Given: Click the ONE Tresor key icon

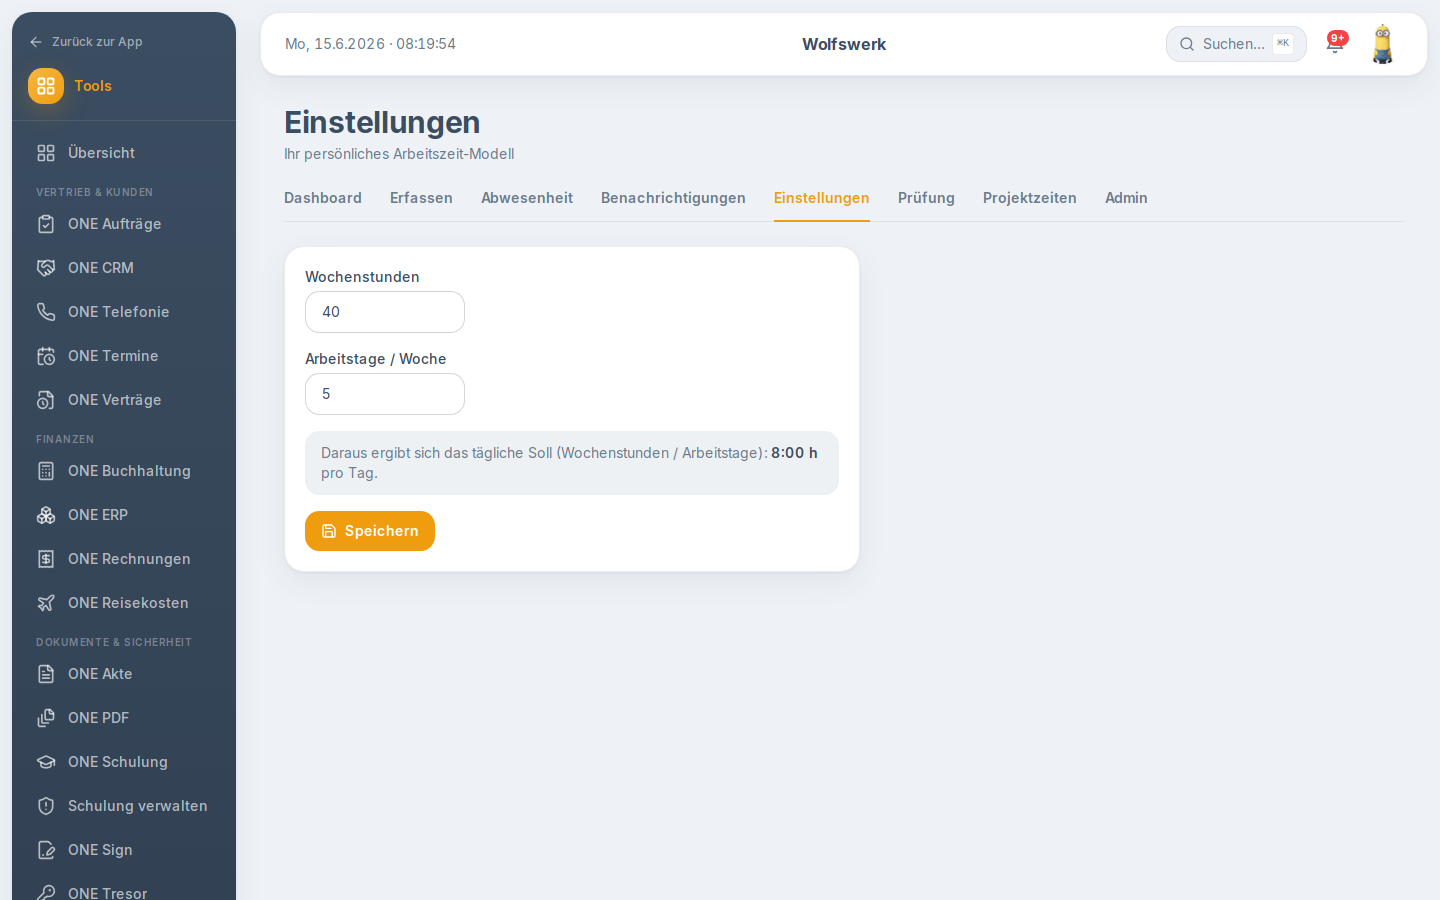Looking at the screenshot, I should tap(46, 892).
